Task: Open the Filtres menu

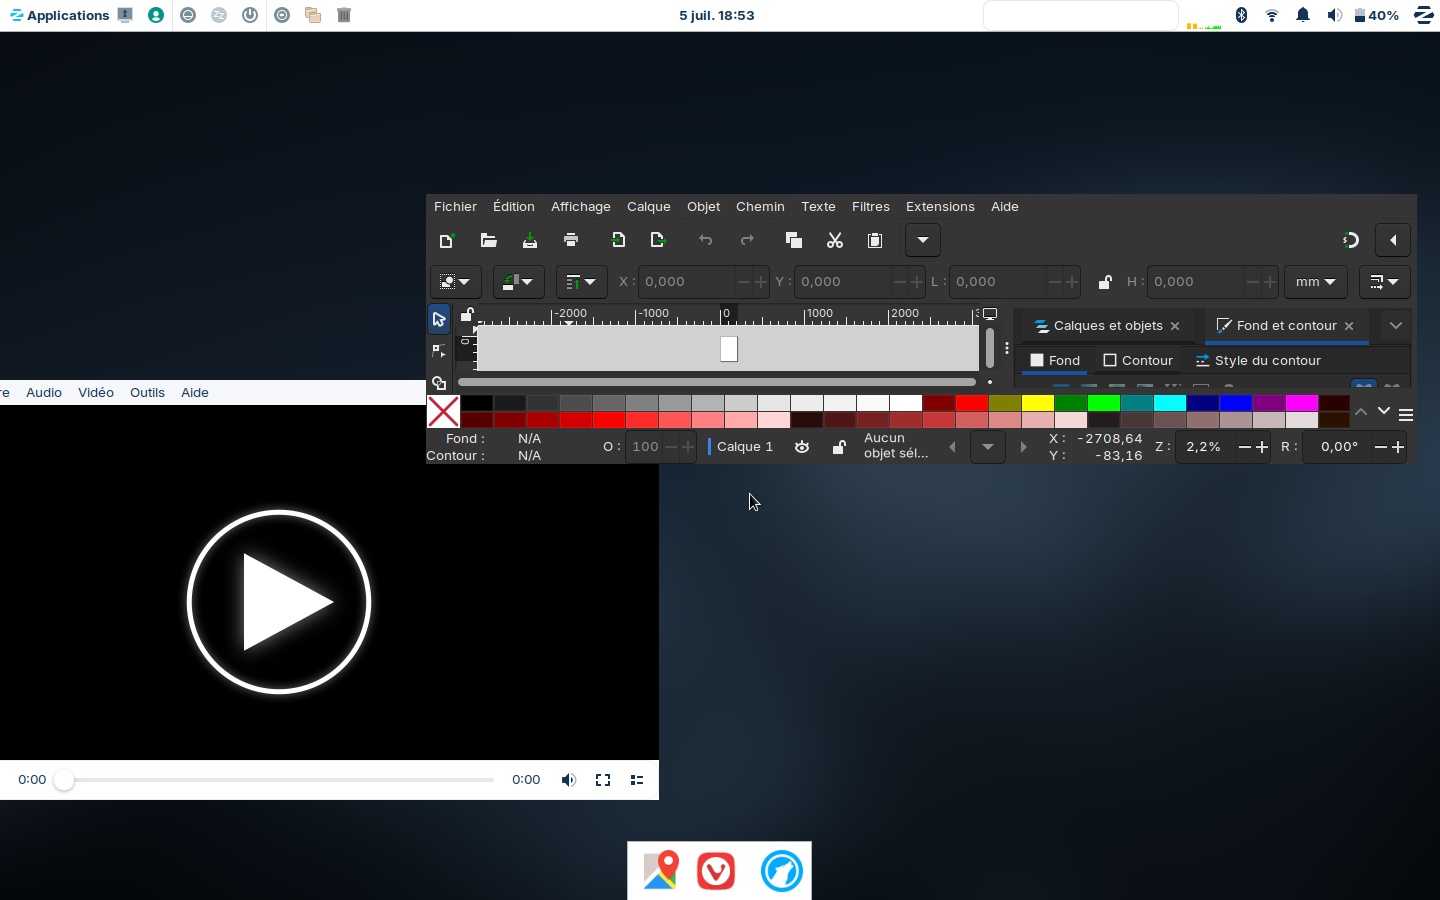Action: [x=870, y=207]
